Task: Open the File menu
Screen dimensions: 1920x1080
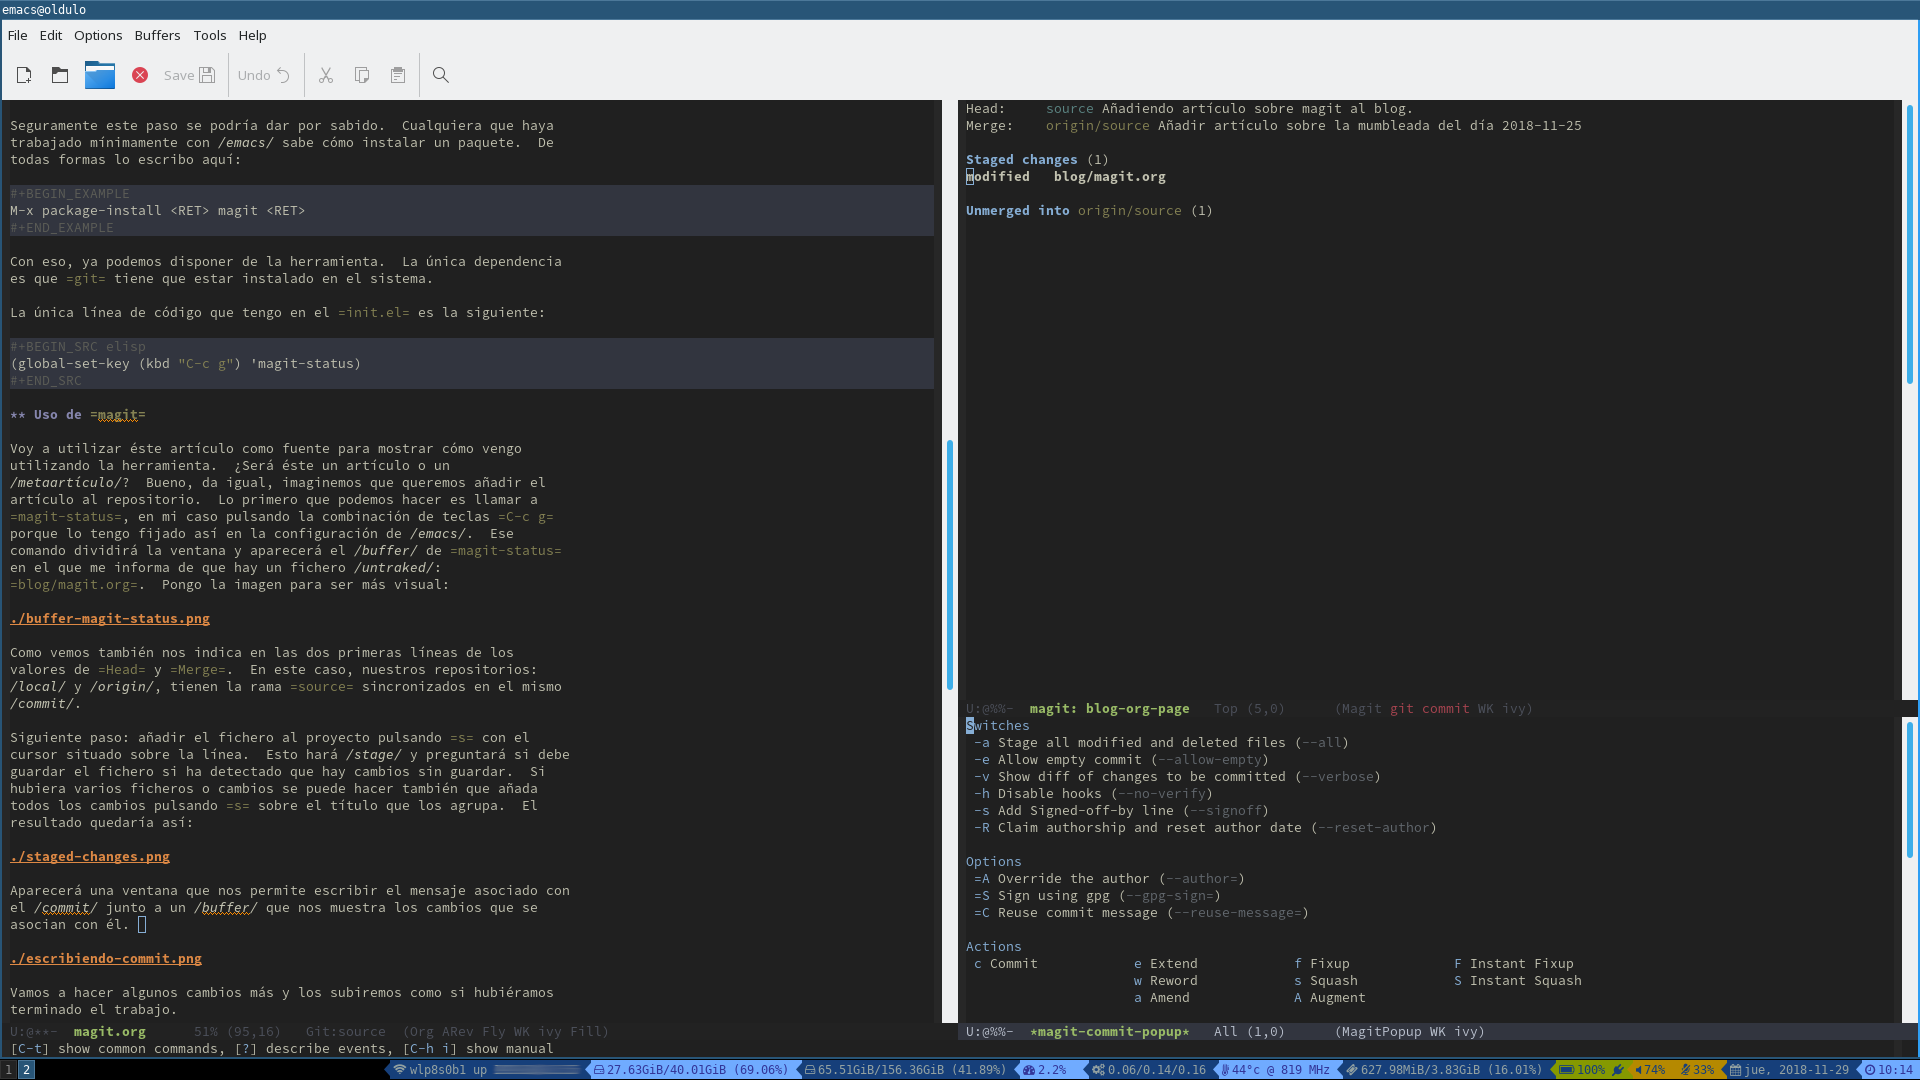Action: coord(18,35)
